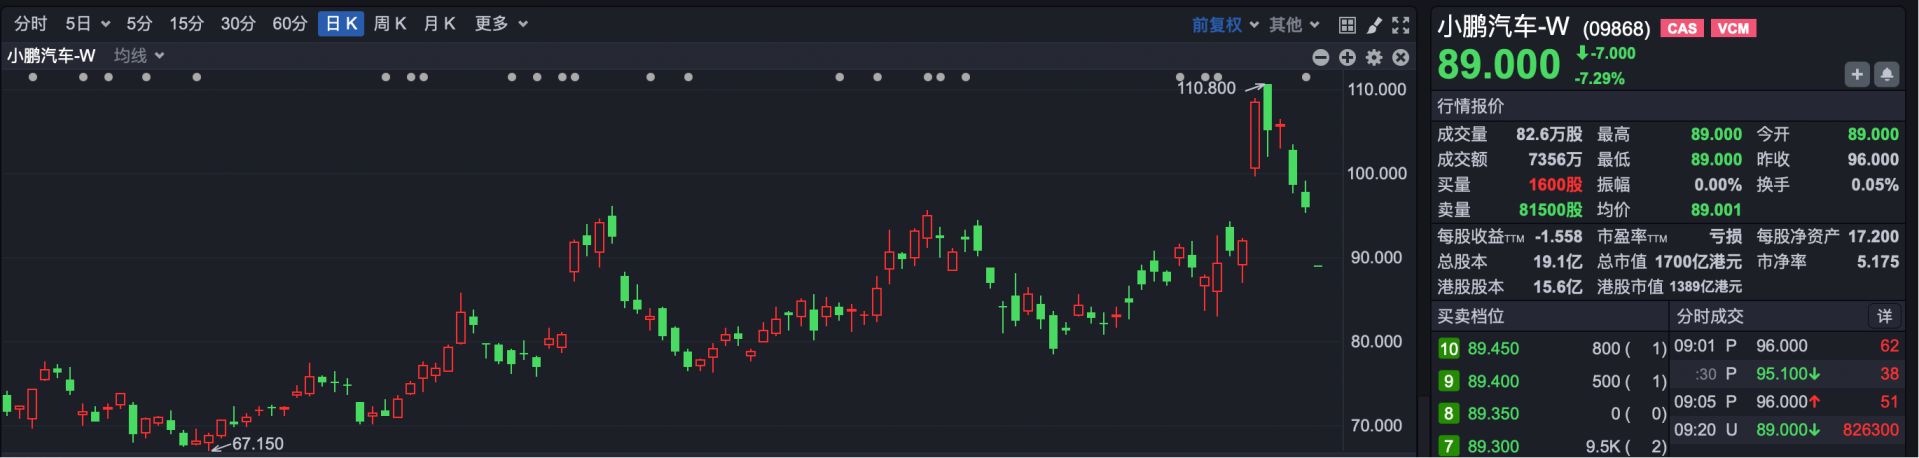Open the multi-chart grid layout icon
The height and width of the screenshot is (458, 1919).
coord(1347,25)
